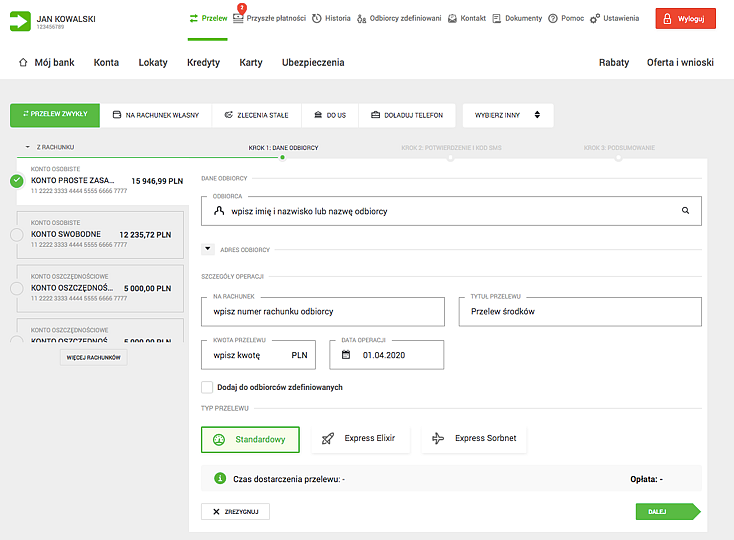The height and width of the screenshot is (540, 734).
Task: Go to Mój bank
Action: (x=54, y=62)
